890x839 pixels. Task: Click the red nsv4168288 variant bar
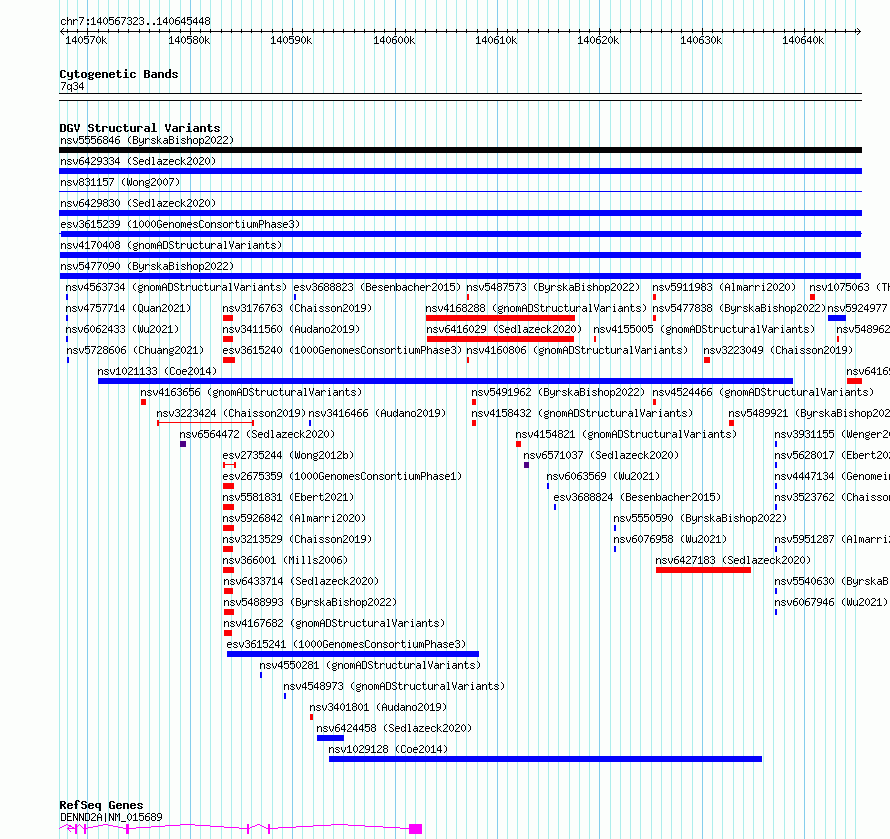click(x=500, y=318)
